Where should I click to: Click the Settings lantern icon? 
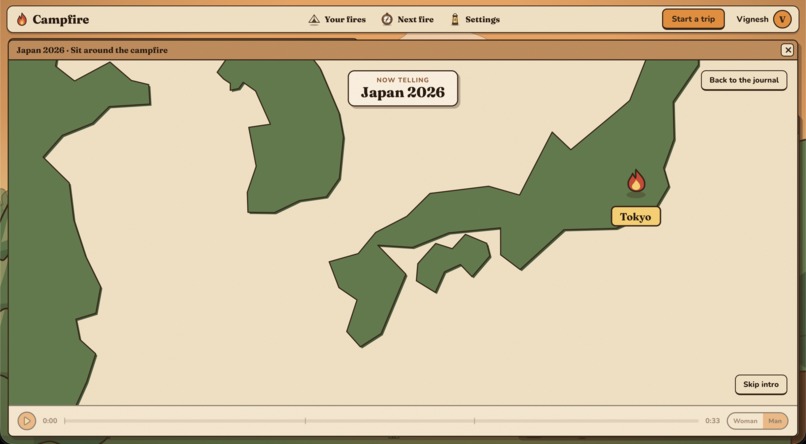(x=454, y=20)
